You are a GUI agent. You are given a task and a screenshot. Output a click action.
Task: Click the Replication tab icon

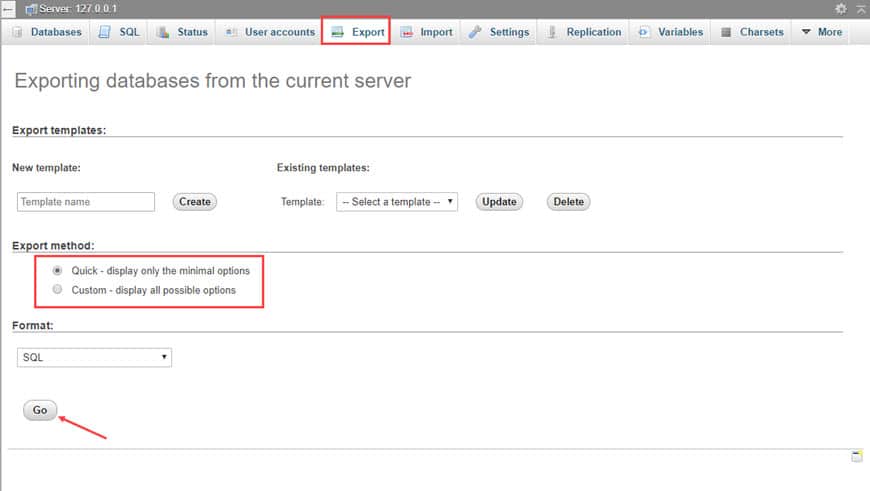tap(552, 32)
